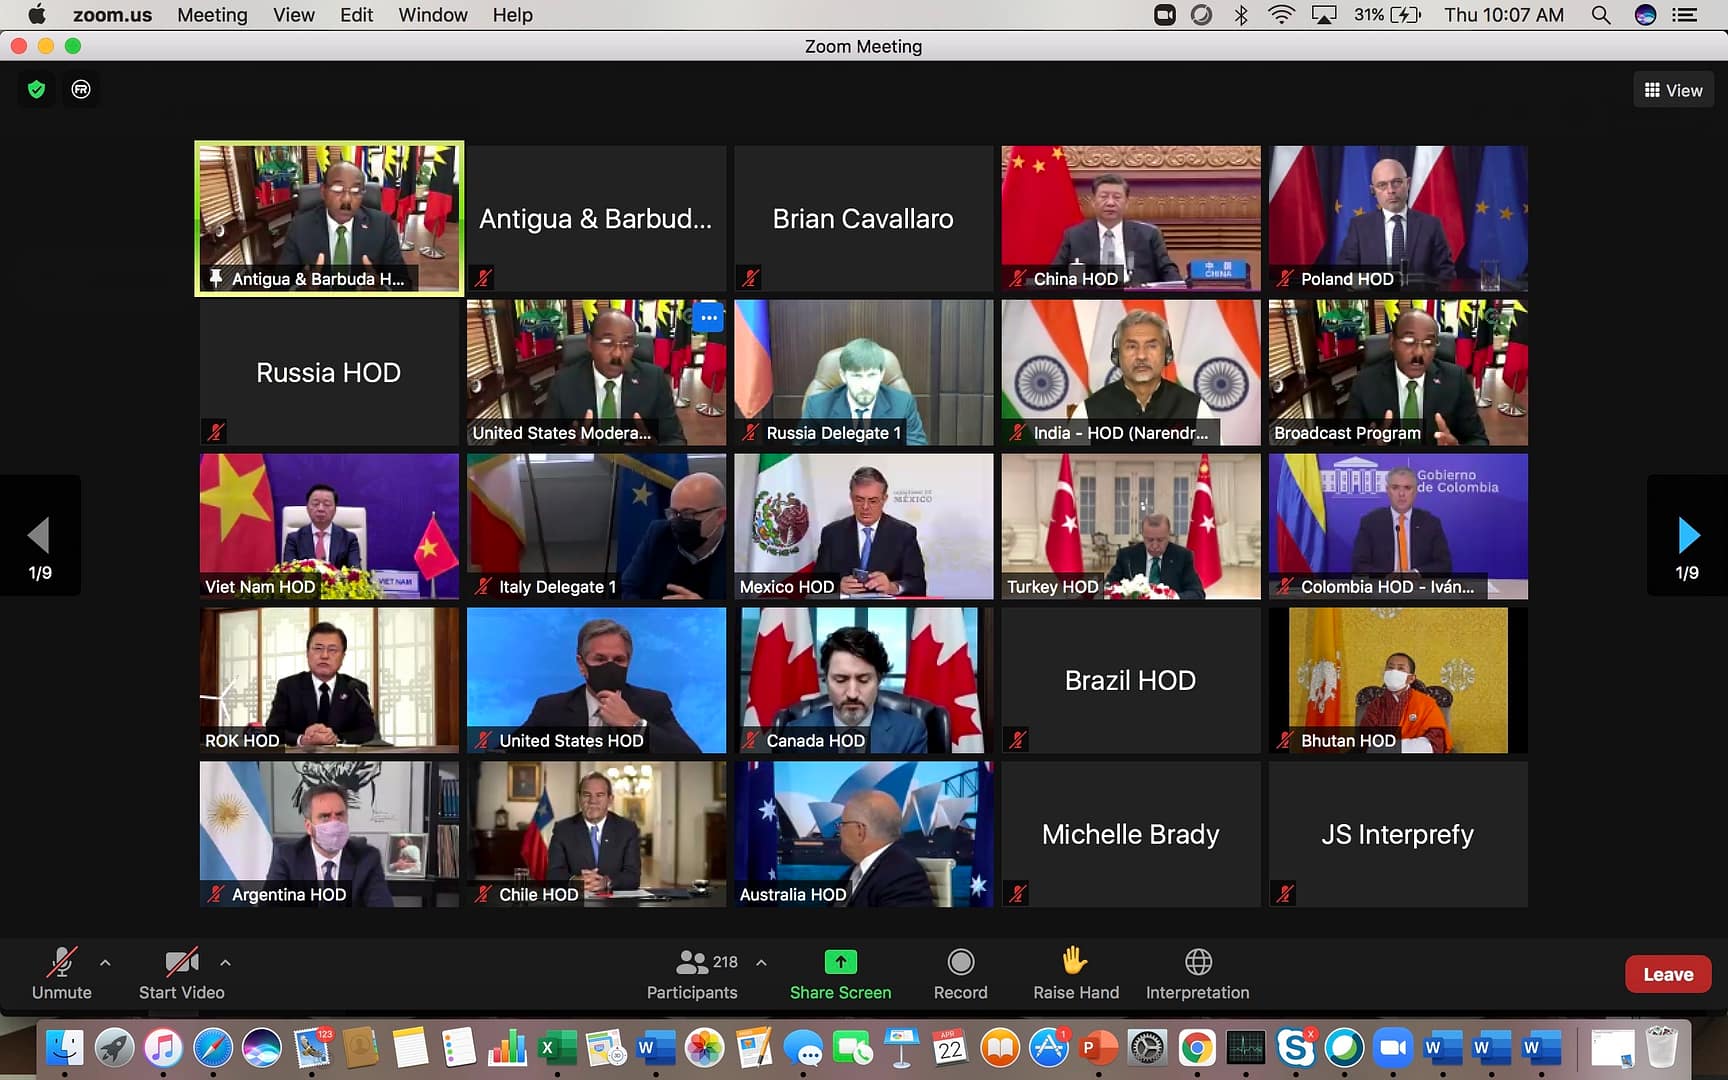Click the green encryption shield icon
The image size is (1728, 1080).
click(37, 90)
